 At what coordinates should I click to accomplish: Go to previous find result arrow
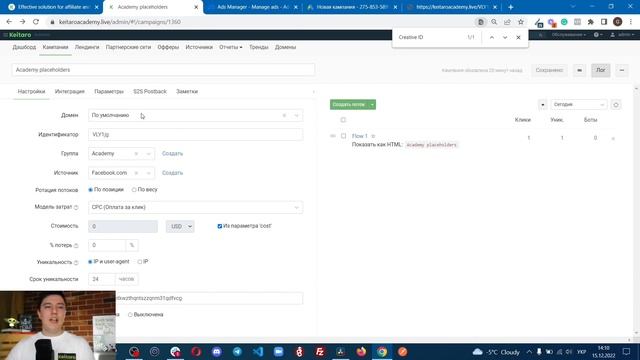[x=492, y=37]
